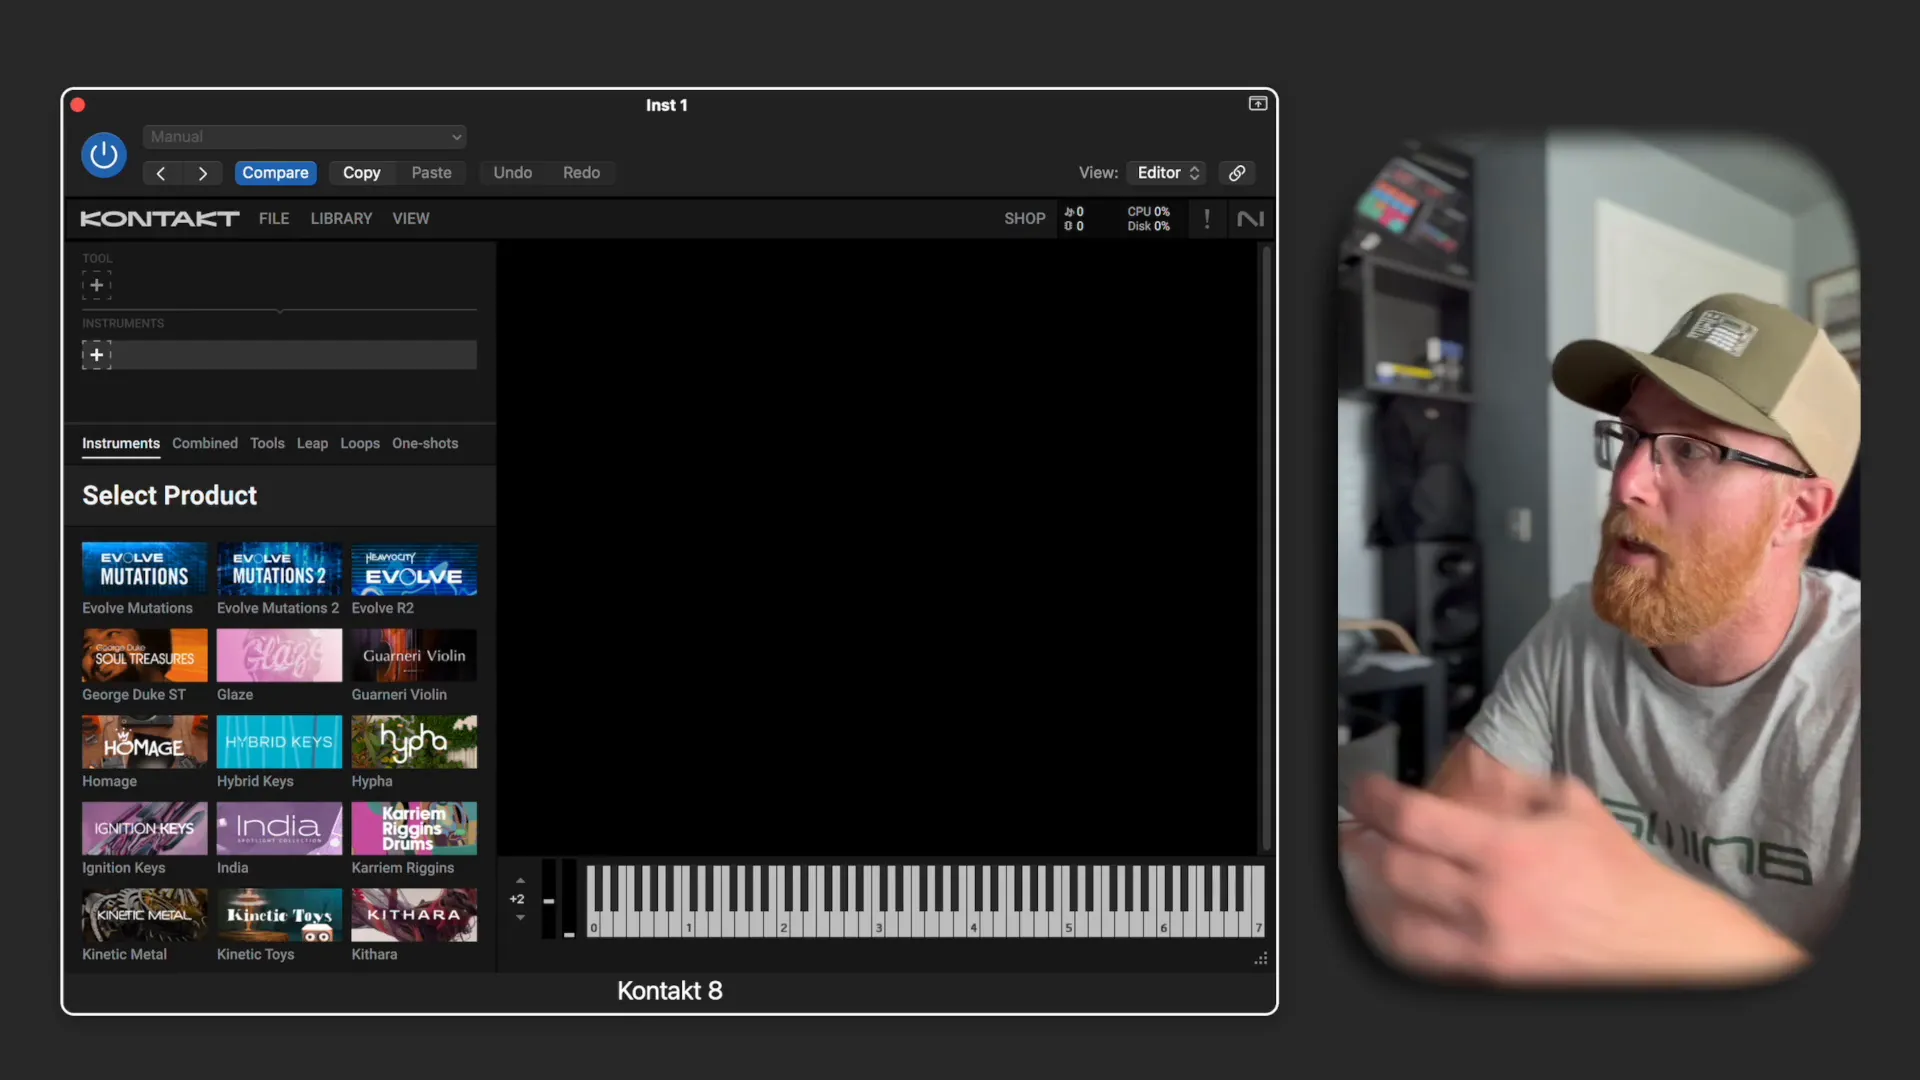Image resolution: width=1920 pixels, height=1080 pixels.
Task: Click the mod wheel strip
Action: click(x=569, y=899)
